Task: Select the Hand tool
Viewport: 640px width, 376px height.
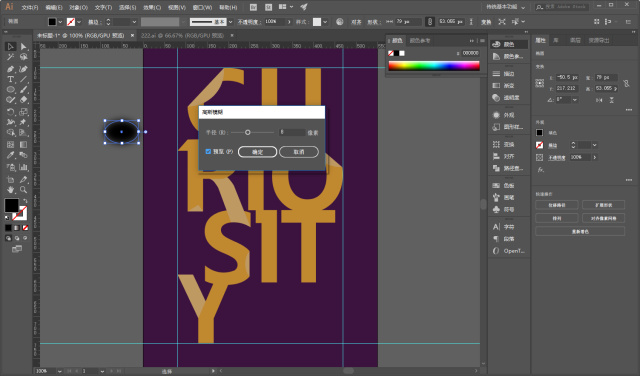Action: (x=11, y=190)
